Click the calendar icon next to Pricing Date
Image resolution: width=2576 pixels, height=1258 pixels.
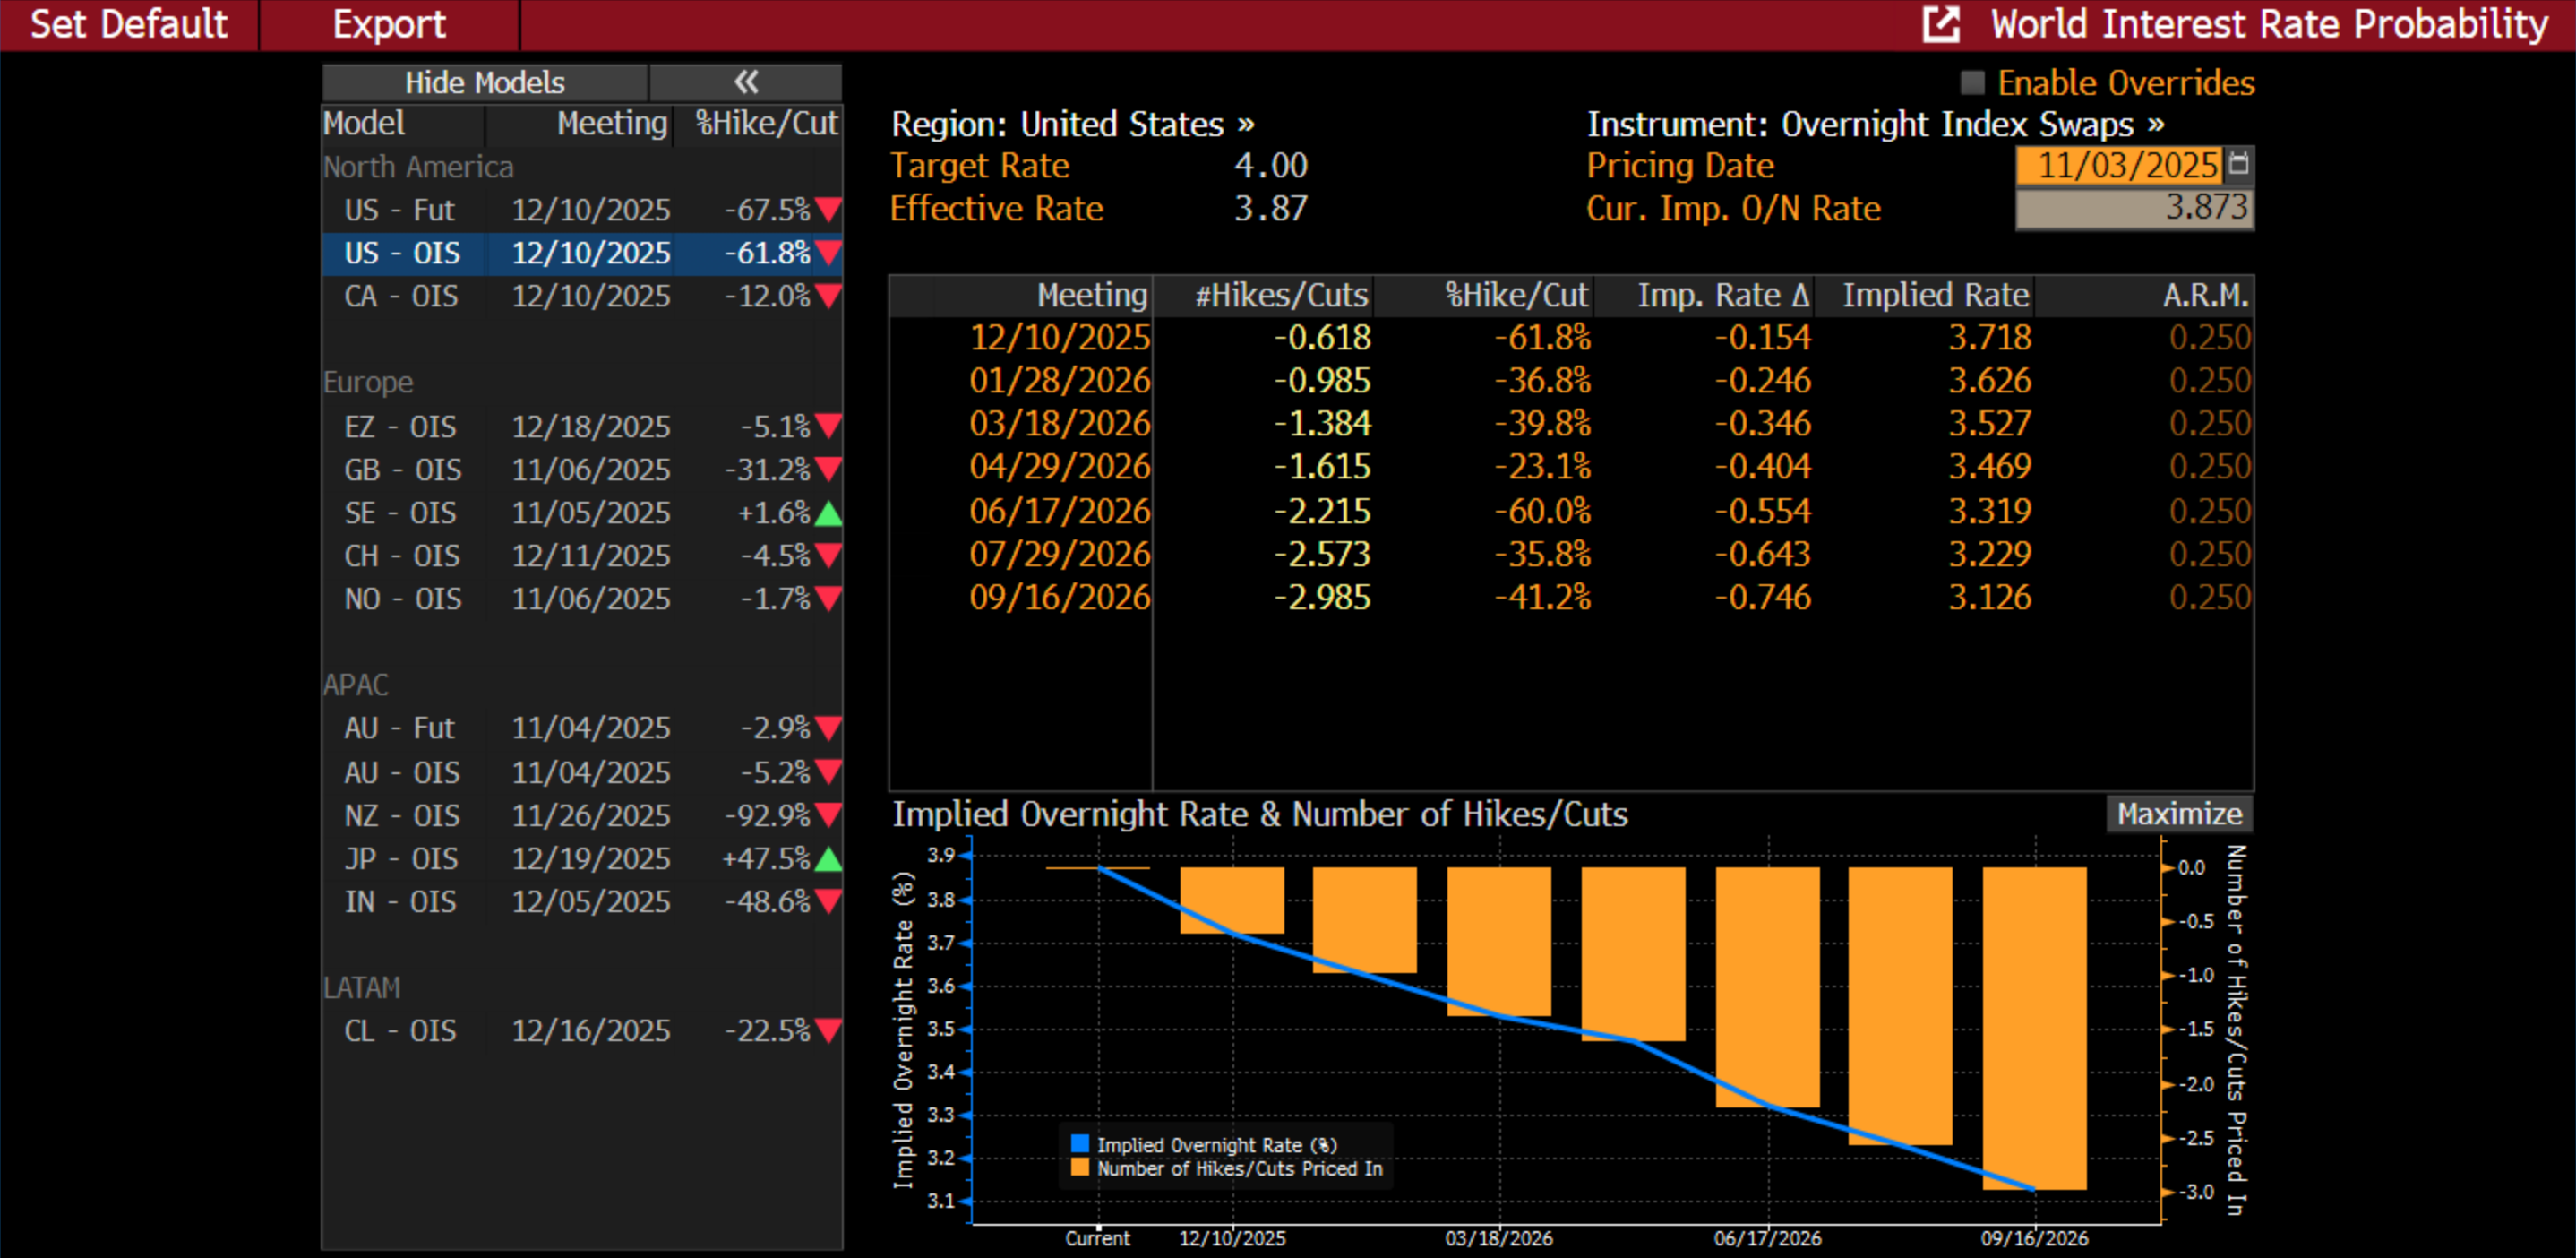click(2239, 163)
